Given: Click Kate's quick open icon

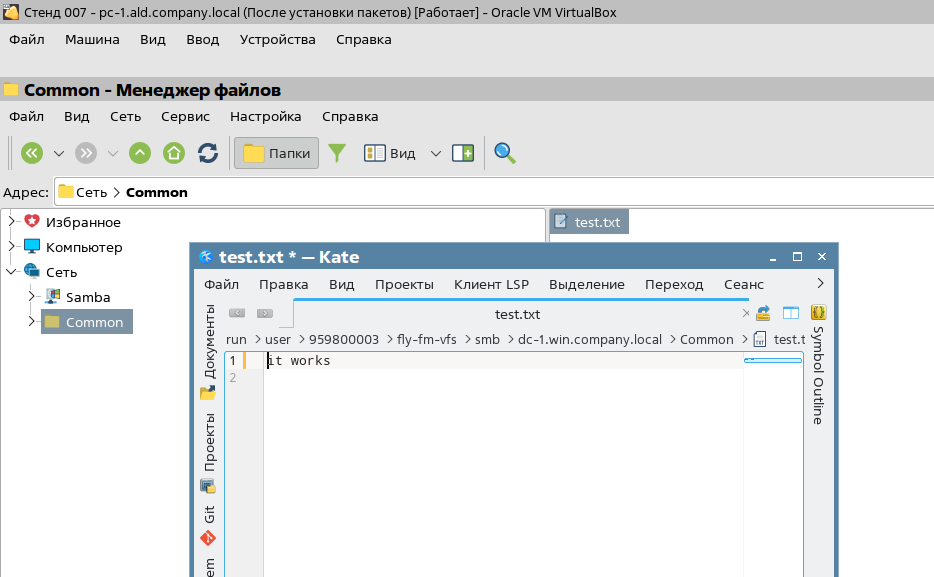Looking at the screenshot, I should (x=763, y=313).
